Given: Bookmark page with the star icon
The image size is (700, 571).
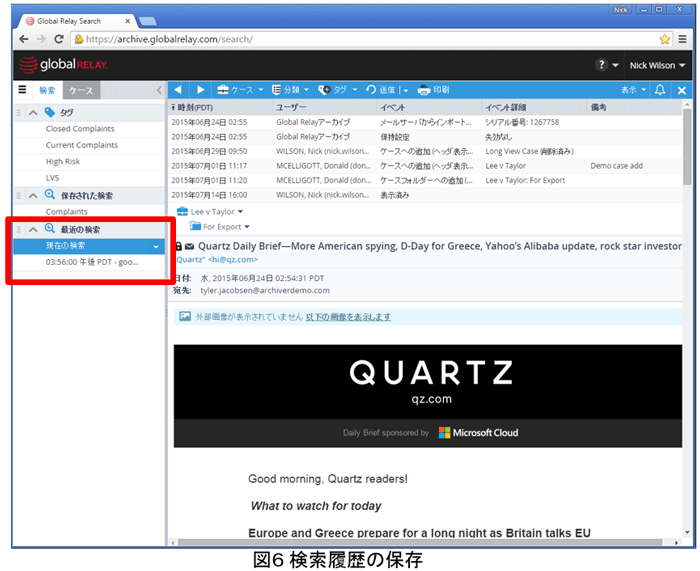Looking at the screenshot, I should click(665, 39).
